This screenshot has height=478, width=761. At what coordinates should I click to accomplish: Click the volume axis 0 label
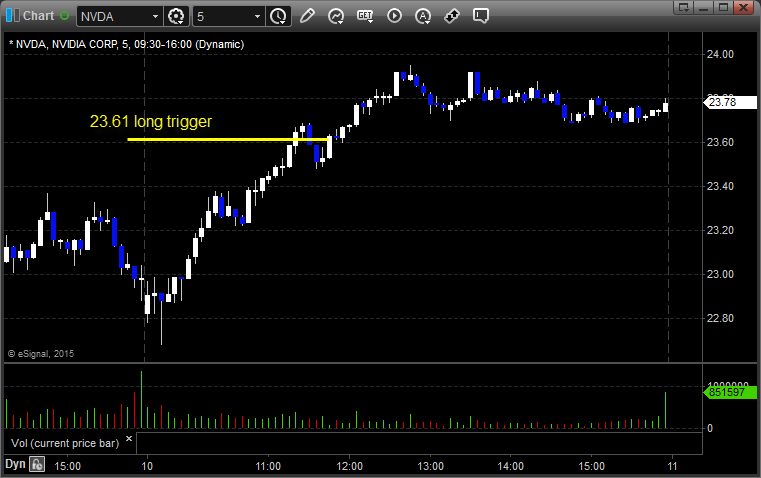[x=710, y=428]
